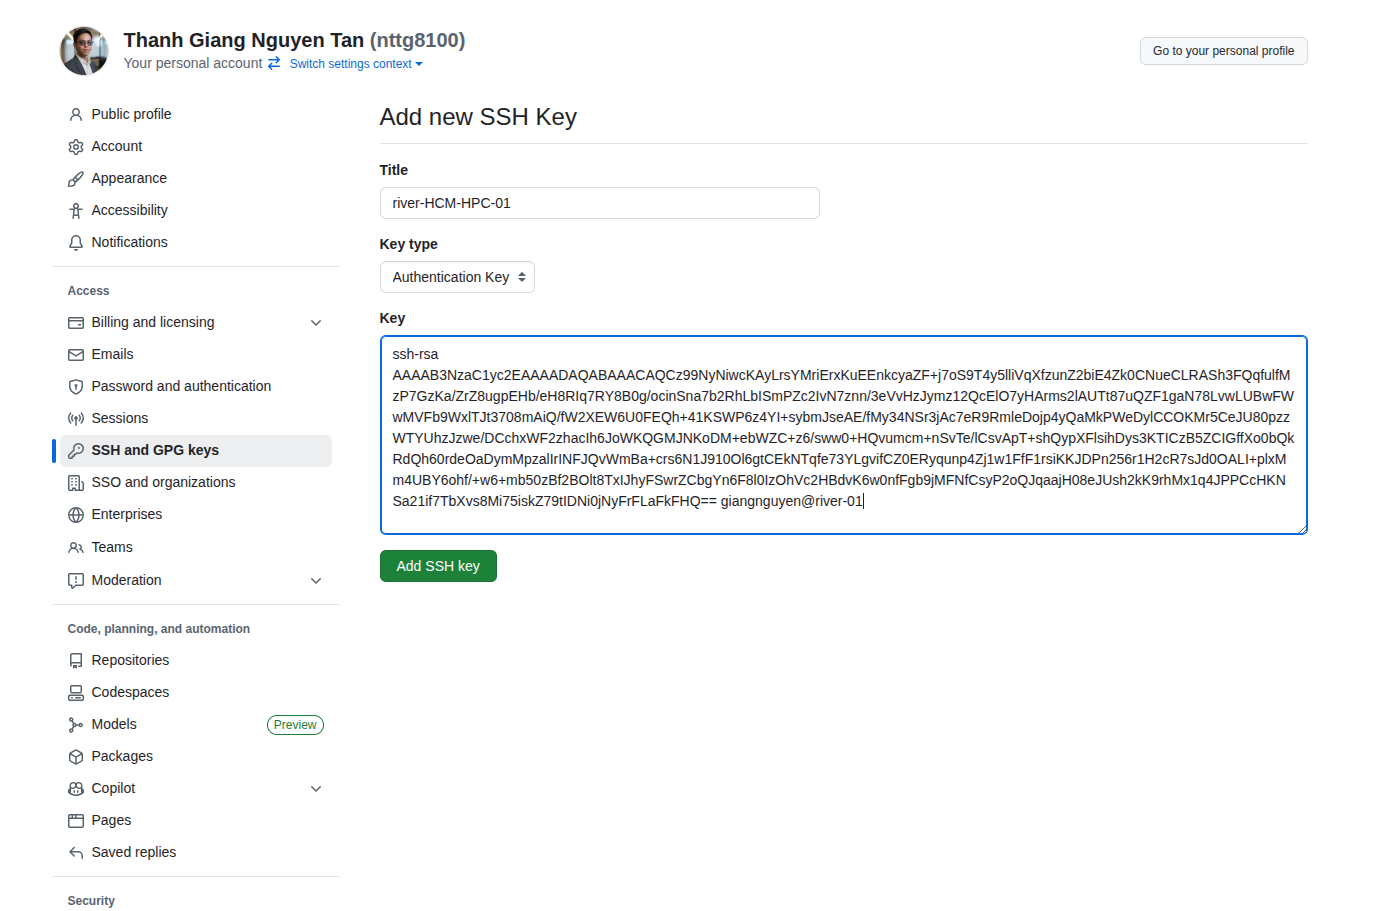Click Go to your personal profile button

(1223, 51)
